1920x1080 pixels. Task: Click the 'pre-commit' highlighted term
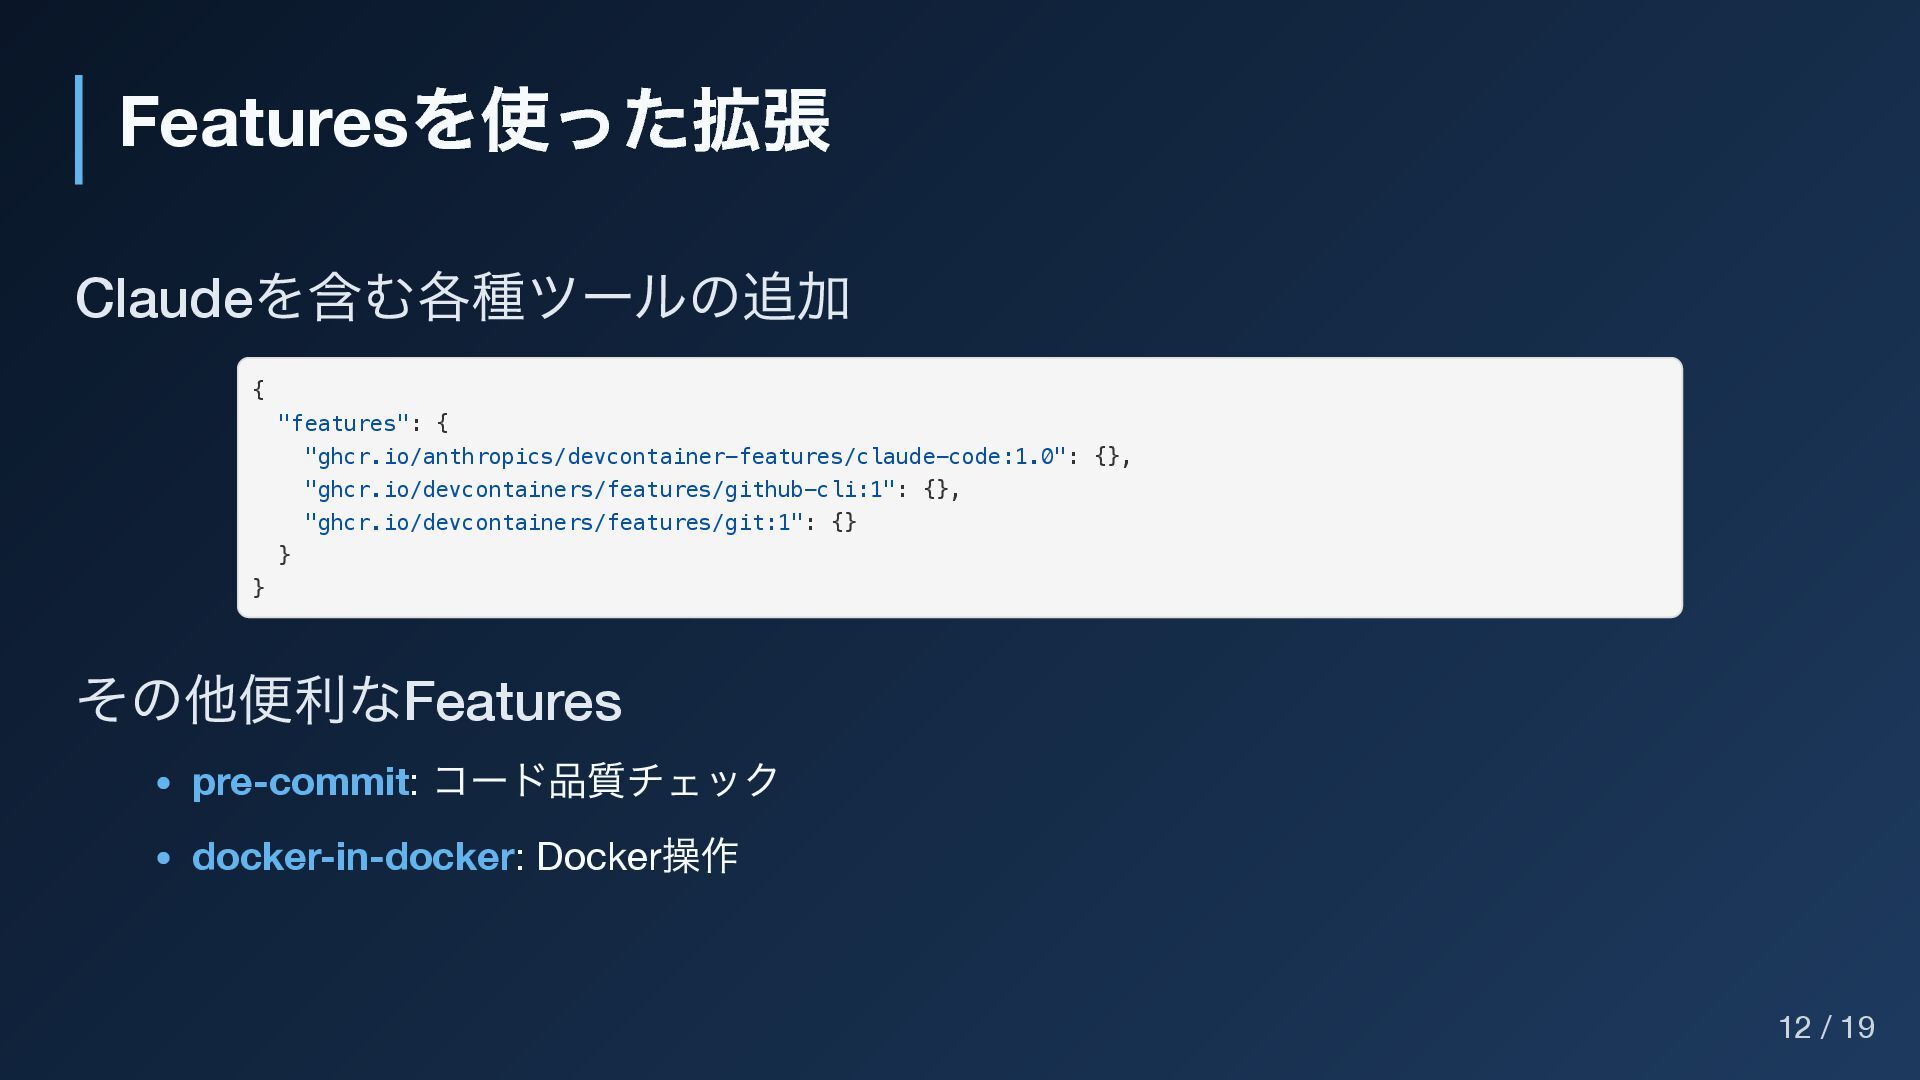[x=300, y=781]
